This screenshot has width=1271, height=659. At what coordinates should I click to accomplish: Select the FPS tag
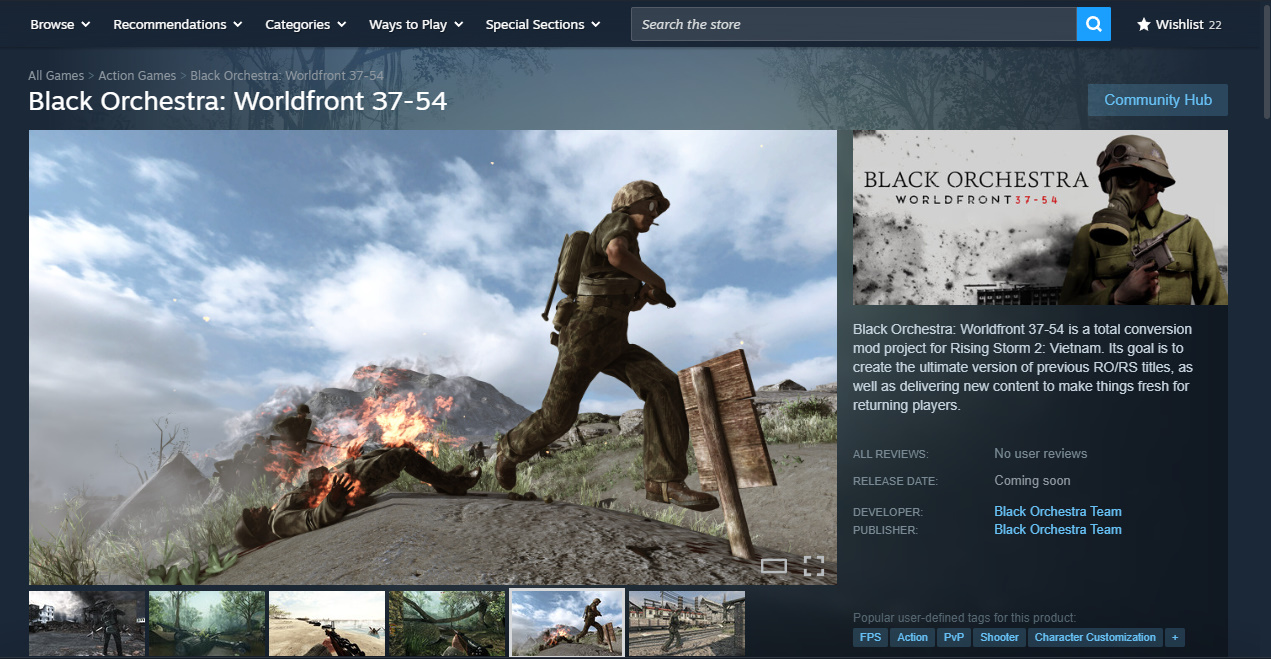(871, 637)
